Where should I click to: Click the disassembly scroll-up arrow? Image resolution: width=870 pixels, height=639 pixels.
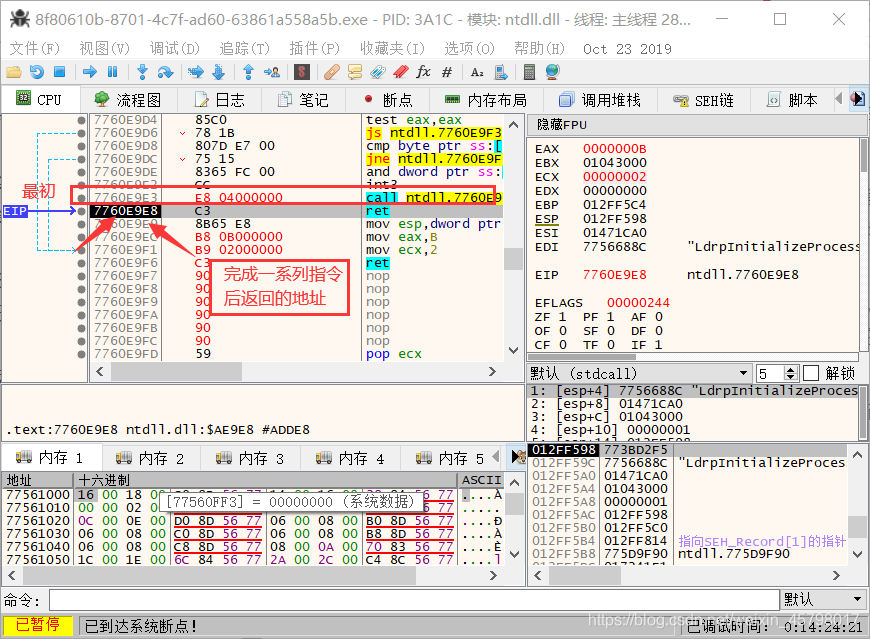click(514, 125)
